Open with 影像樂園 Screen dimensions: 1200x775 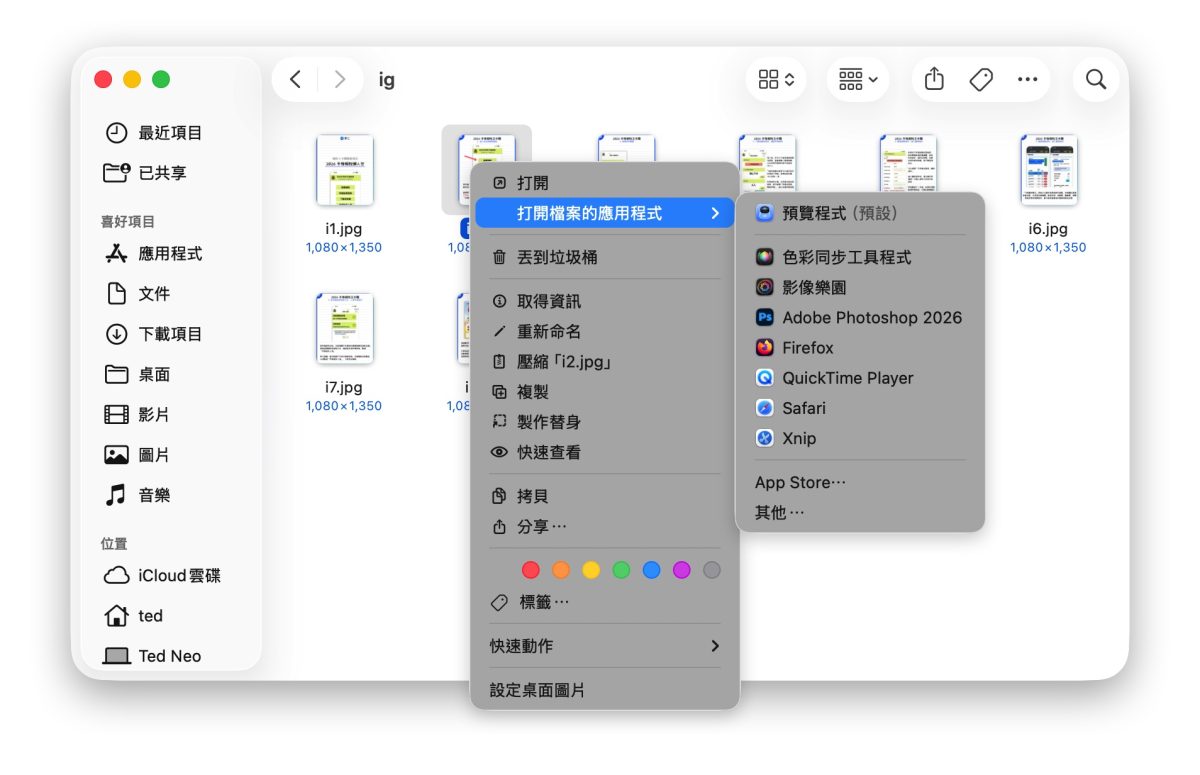(860, 287)
